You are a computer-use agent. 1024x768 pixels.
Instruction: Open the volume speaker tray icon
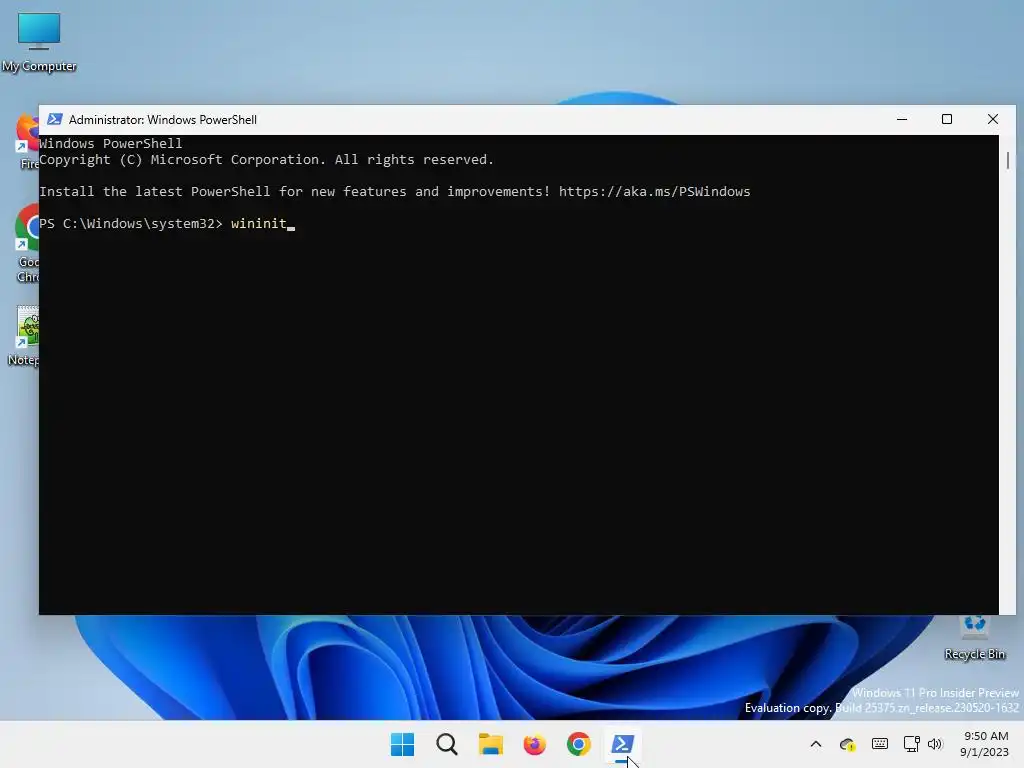click(x=935, y=743)
